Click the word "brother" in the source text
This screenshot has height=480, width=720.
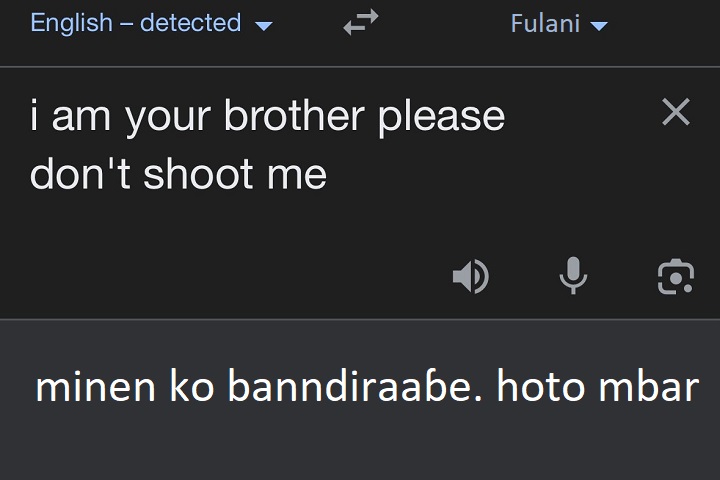click(294, 117)
